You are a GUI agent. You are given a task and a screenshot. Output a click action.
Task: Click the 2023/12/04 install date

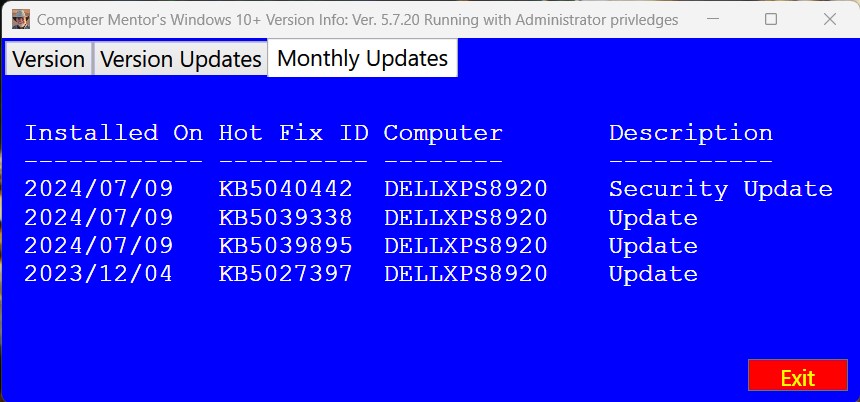tap(99, 274)
